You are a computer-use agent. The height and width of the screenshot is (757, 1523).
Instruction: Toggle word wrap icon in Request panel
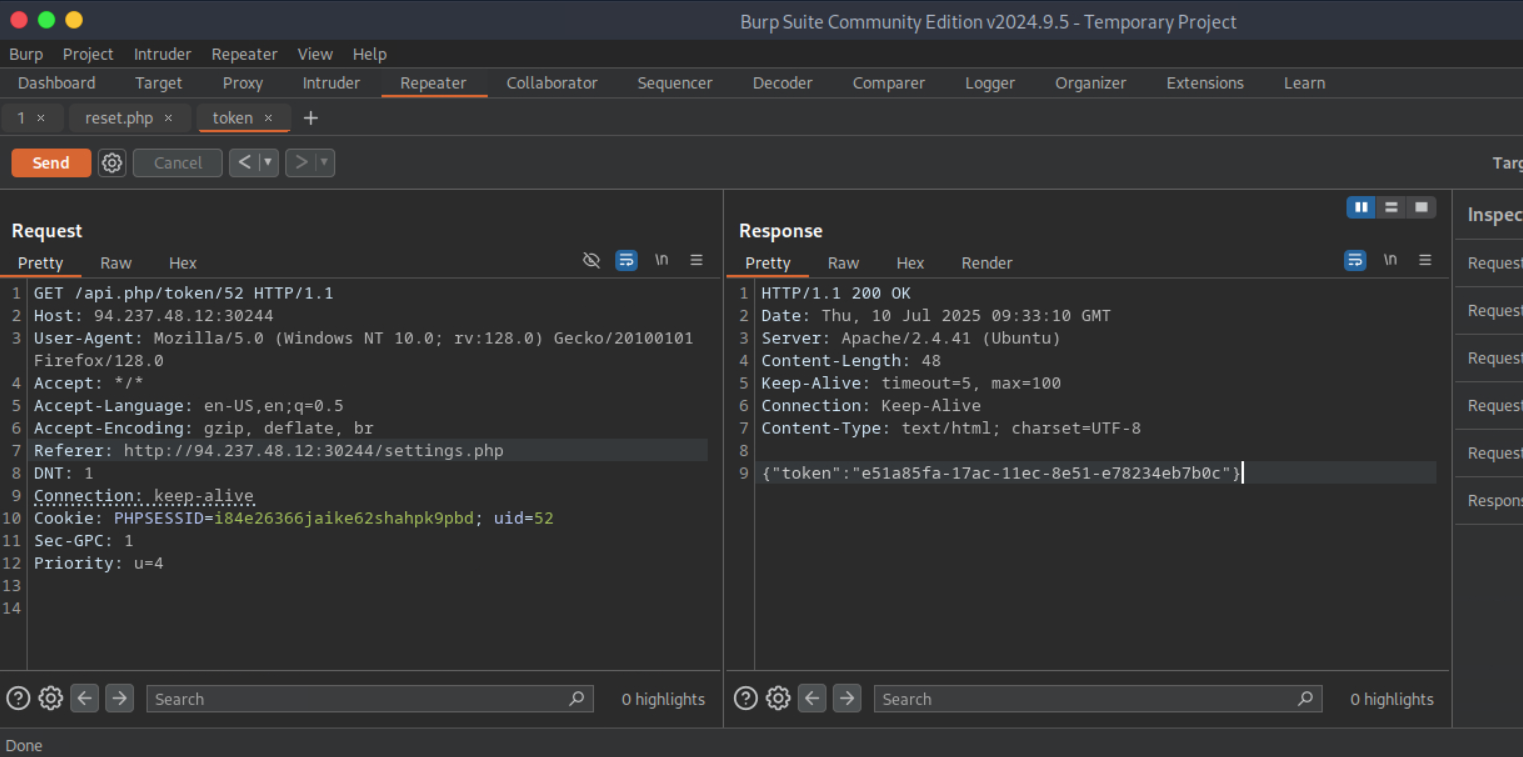click(626, 260)
